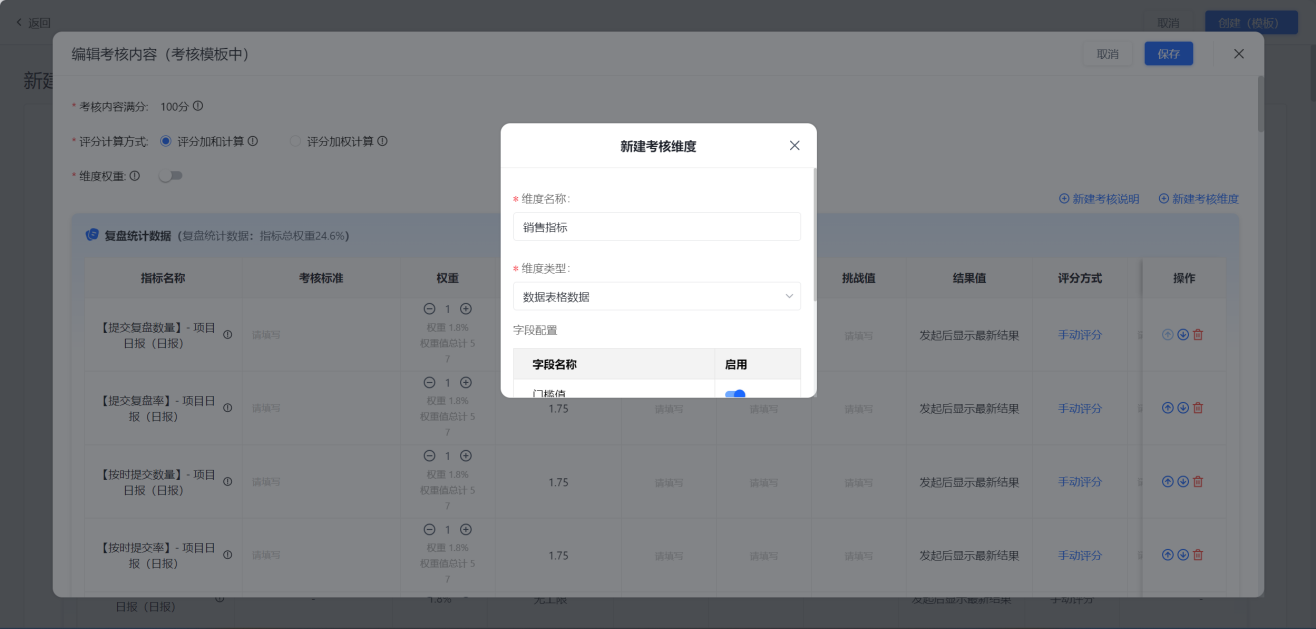Viewport: 1316px width, 629px height.
Task: Delete the 提交复盘数量 row
Action: pyautogui.click(x=1198, y=335)
